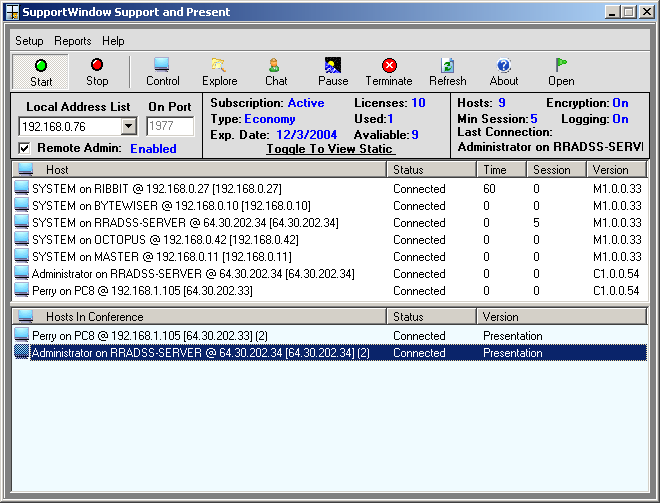Click Version header in conference list

[x=562, y=316]
